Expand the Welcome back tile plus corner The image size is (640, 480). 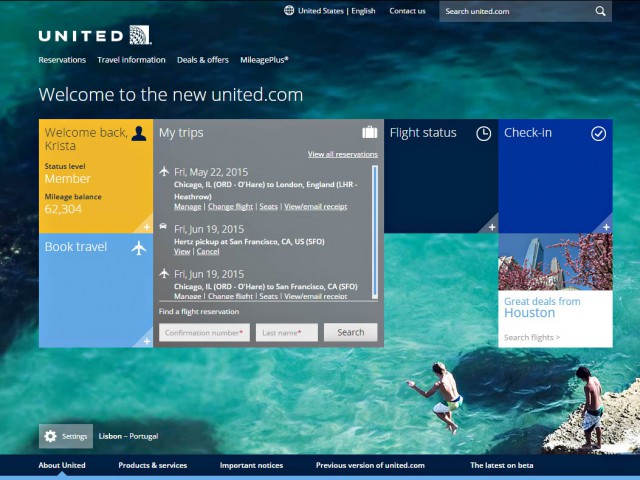[147, 227]
